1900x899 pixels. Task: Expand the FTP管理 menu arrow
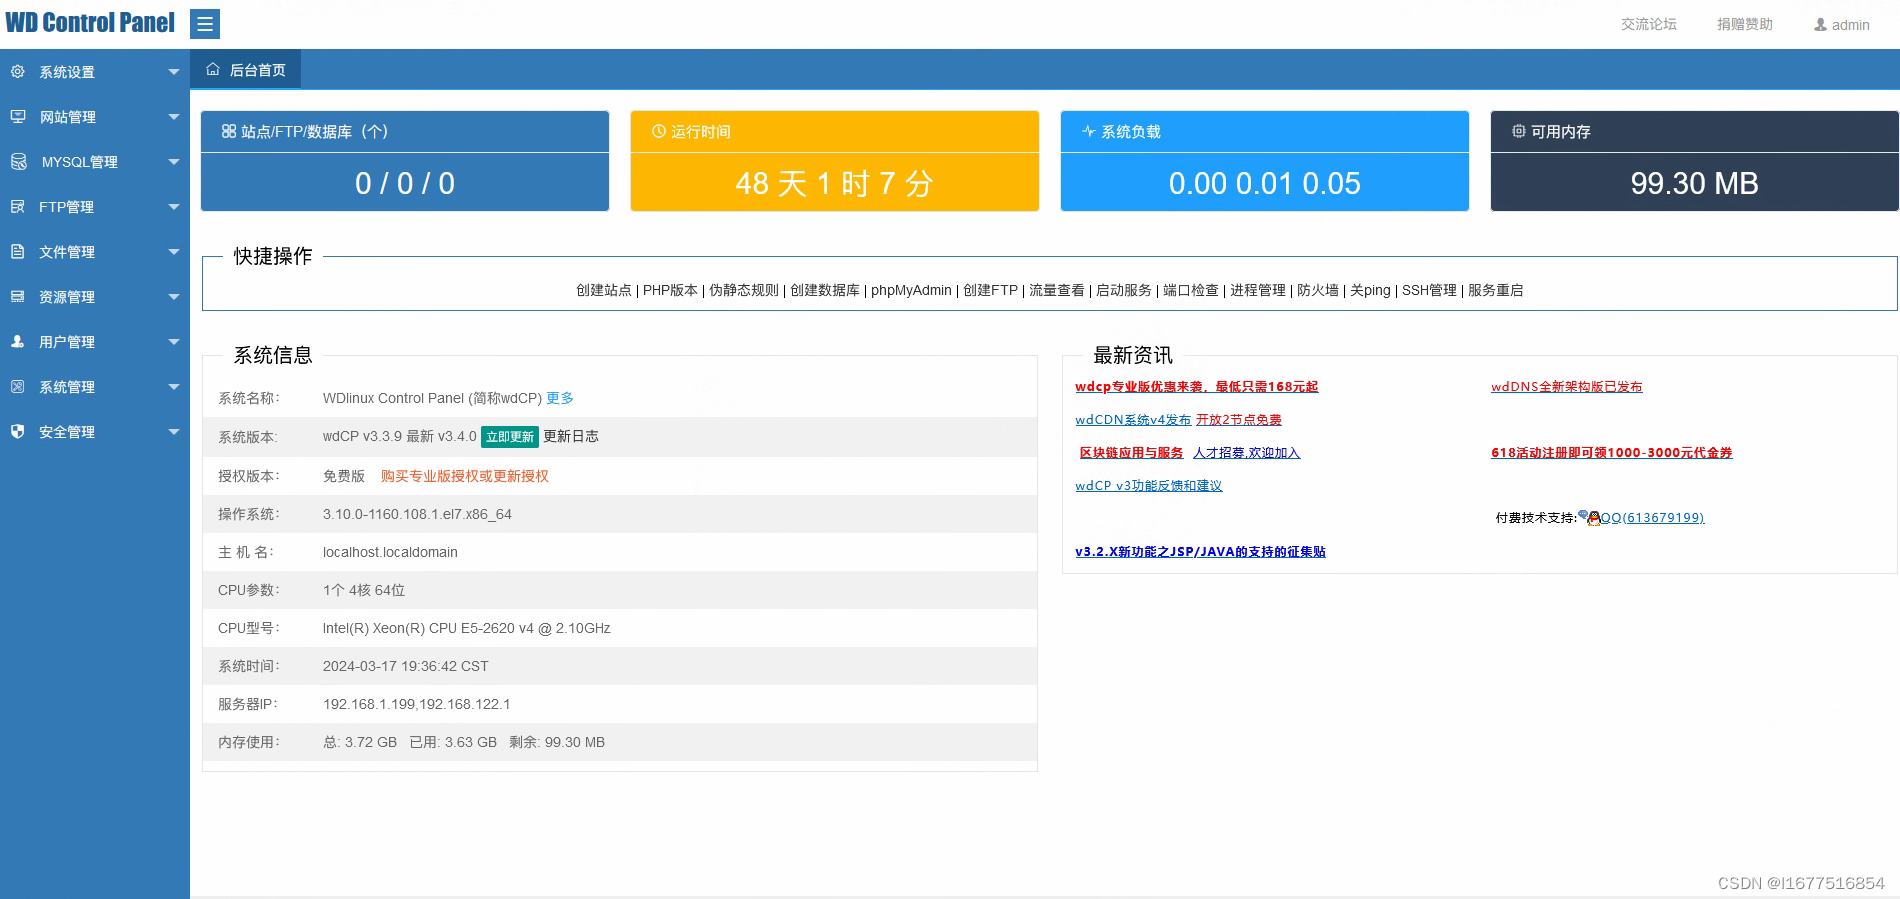174,207
